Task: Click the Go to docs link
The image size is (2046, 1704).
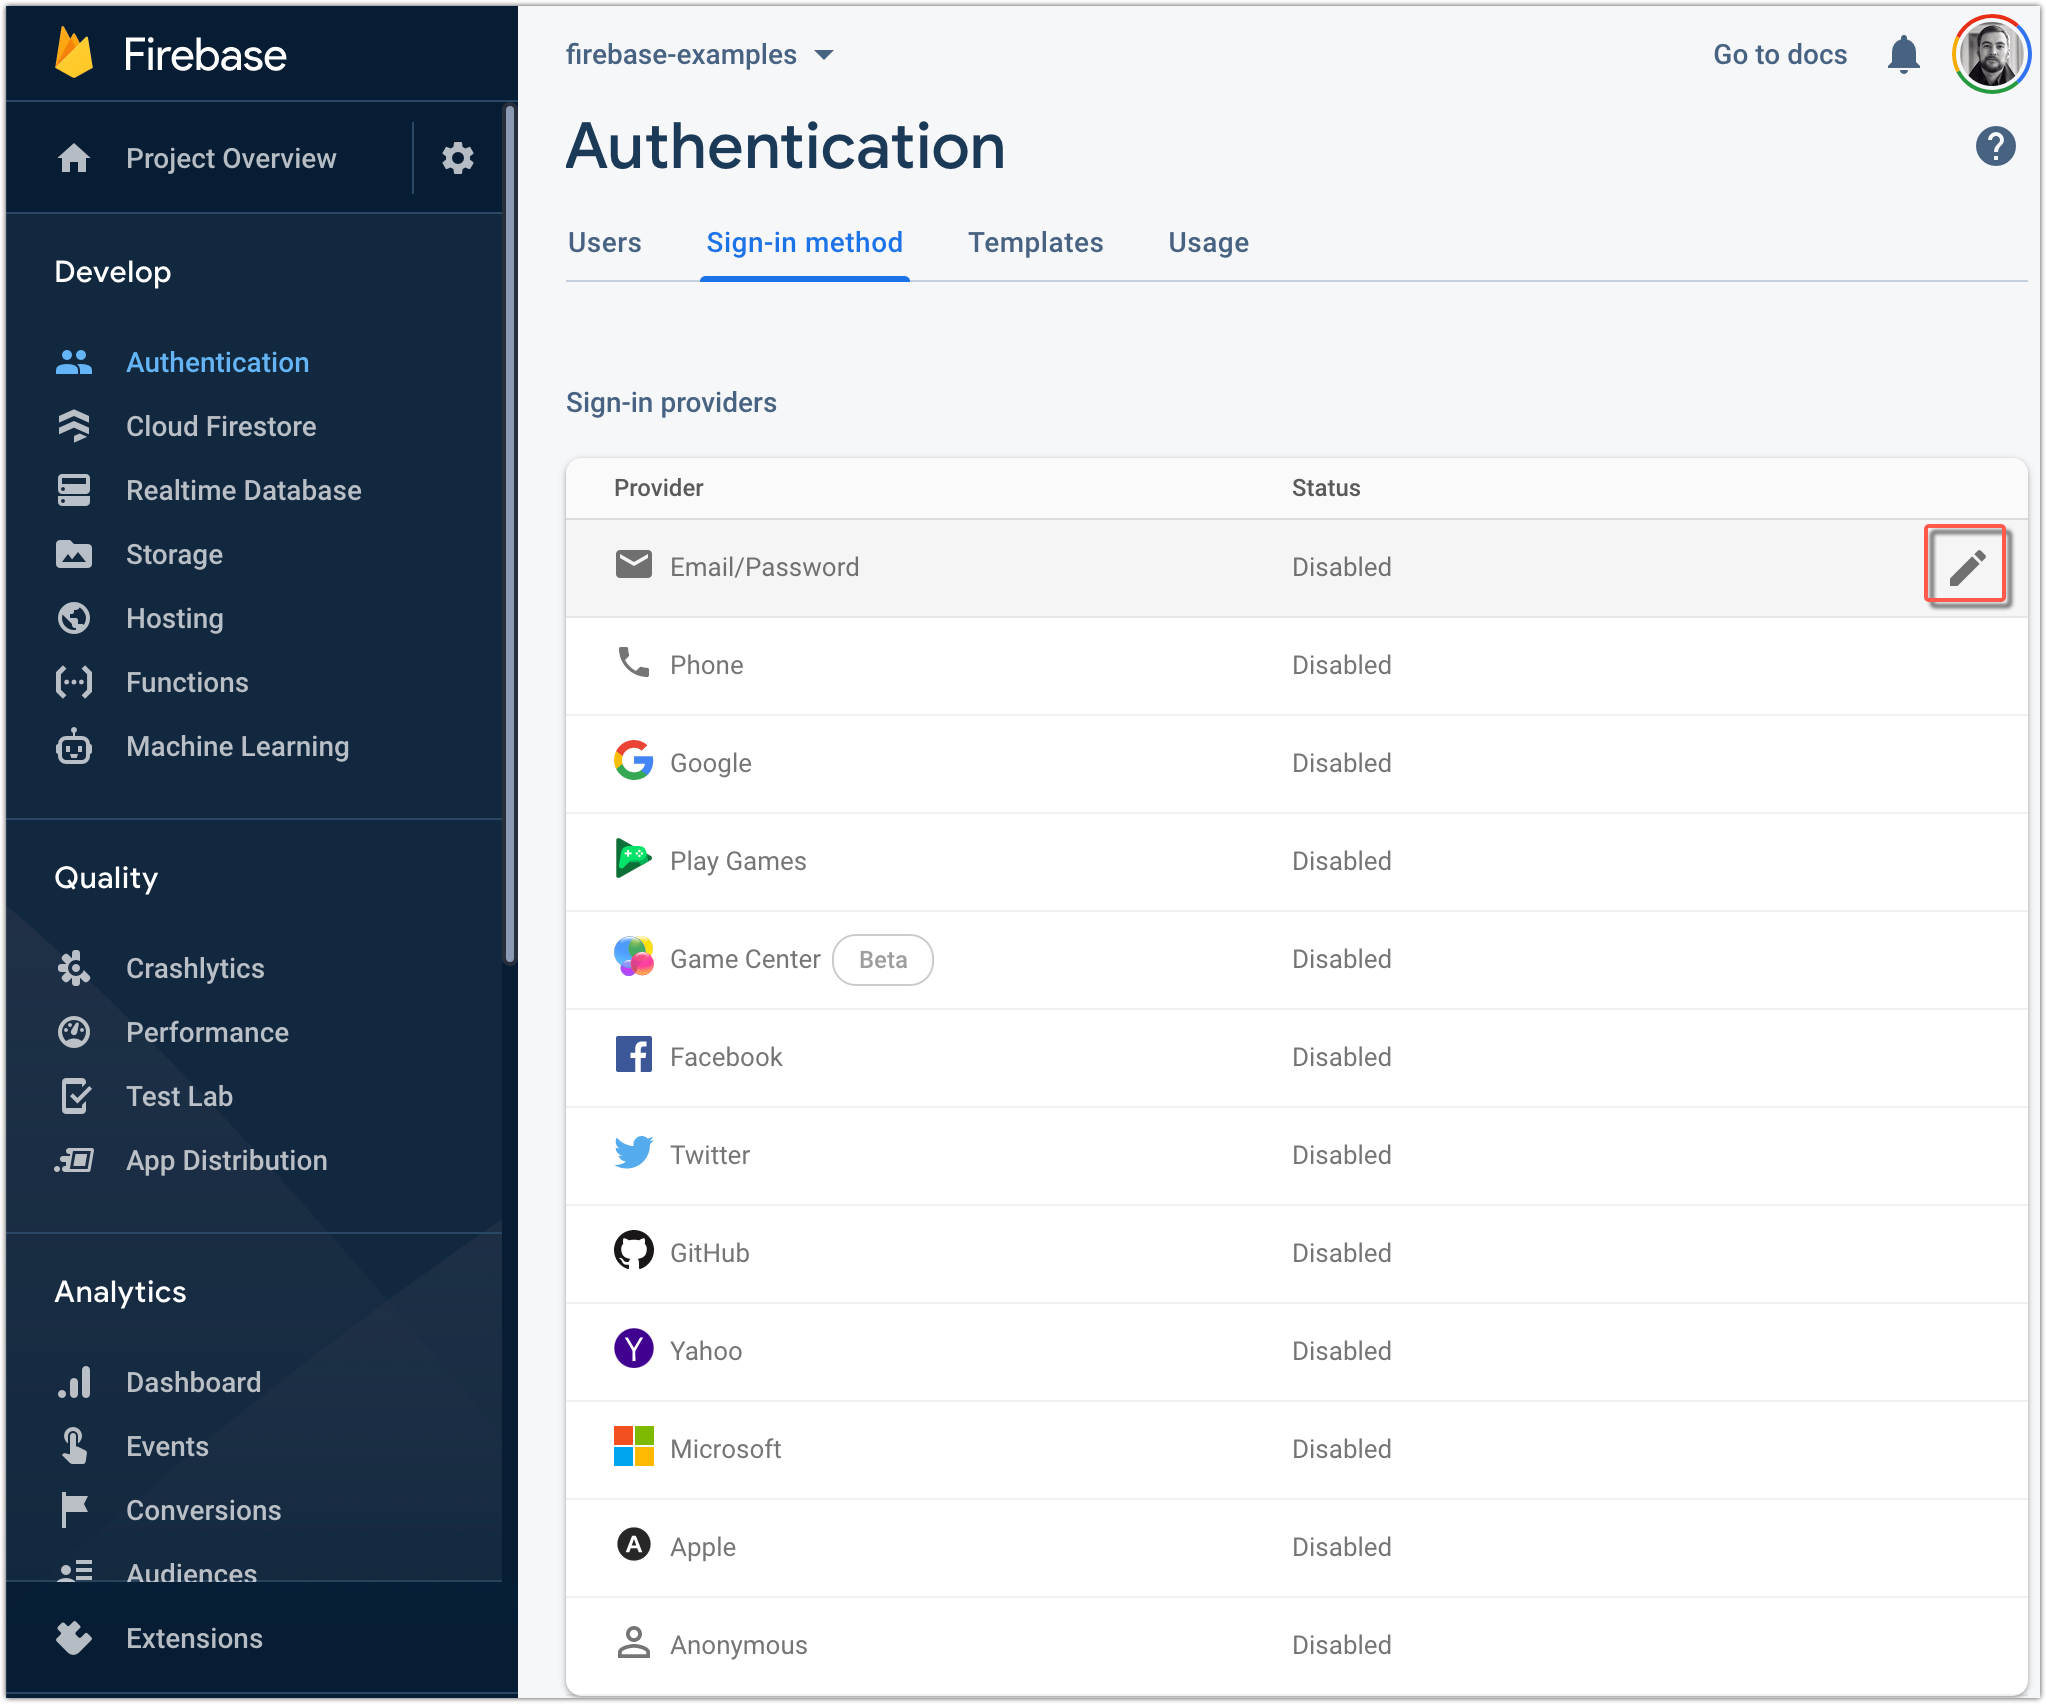Action: (x=1780, y=54)
